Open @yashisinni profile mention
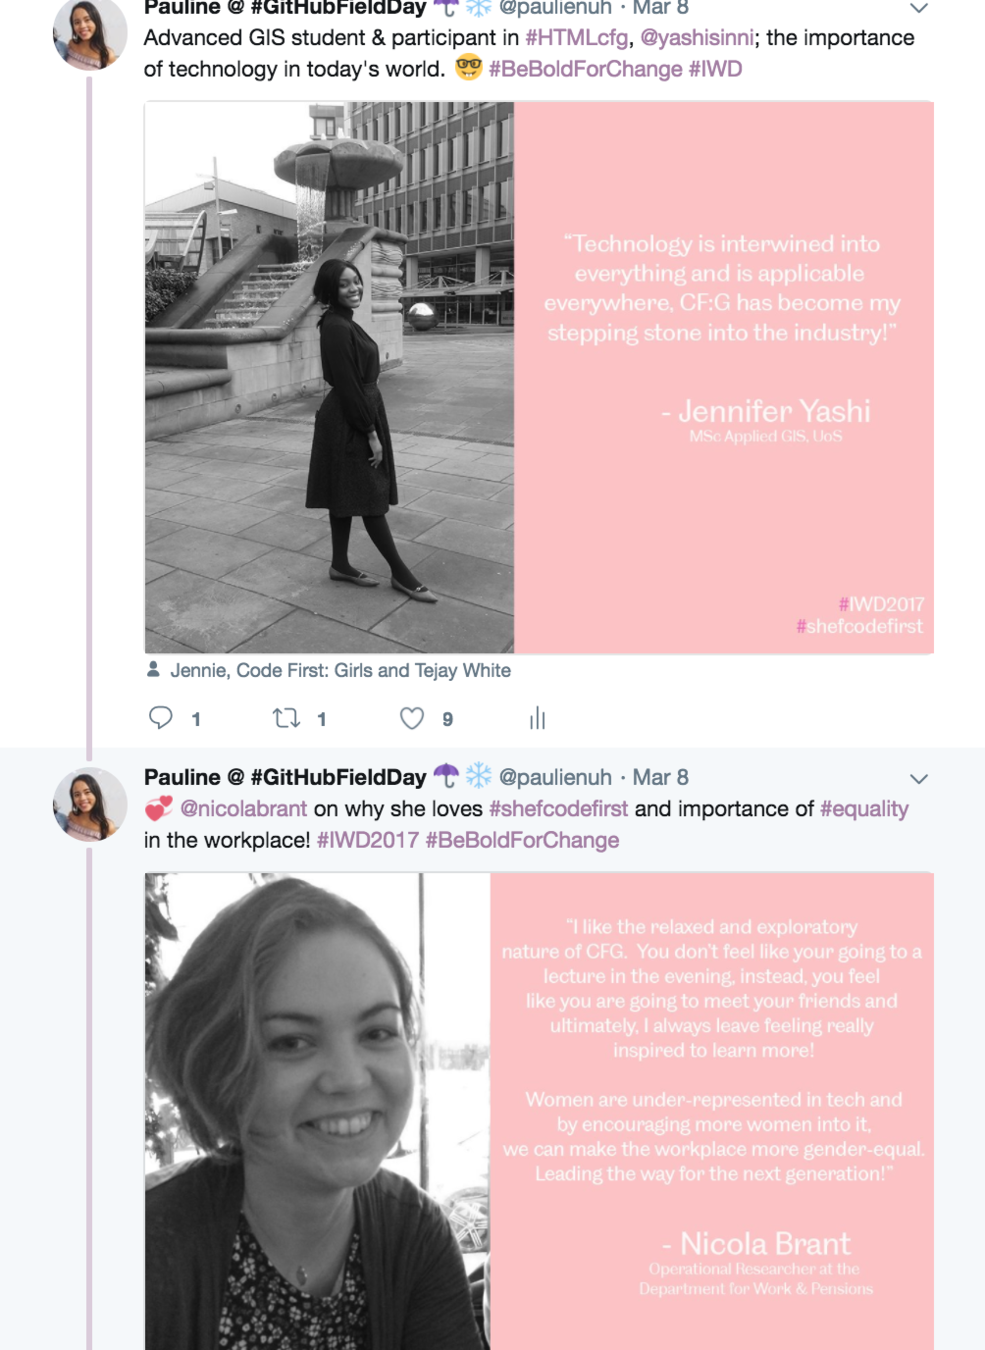 tap(697, 38)
